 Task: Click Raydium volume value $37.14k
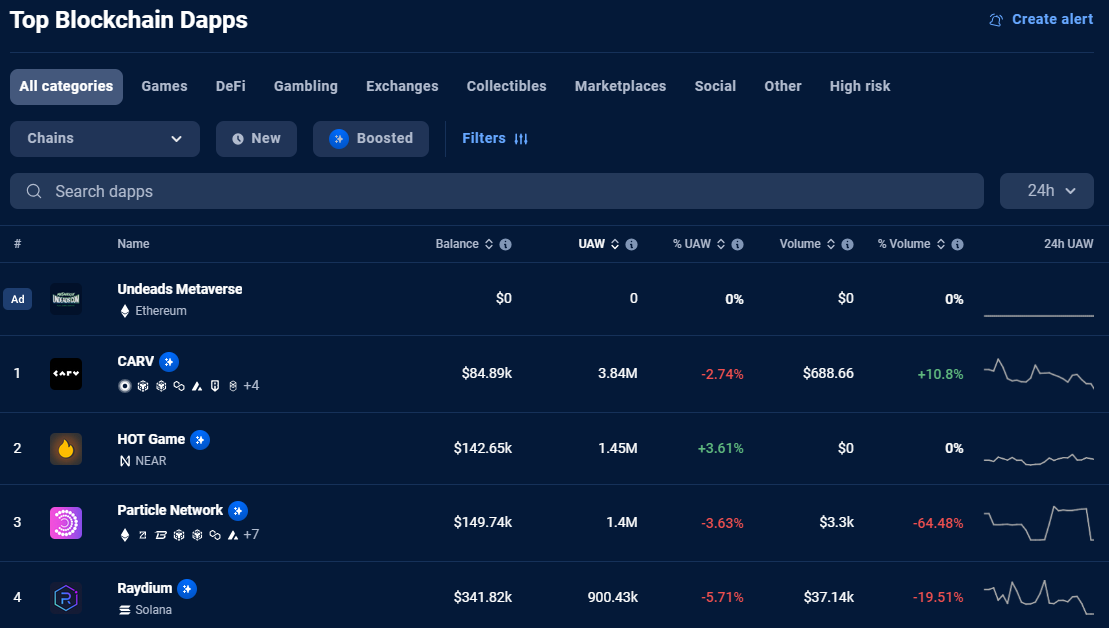pyautogui.click(x=828, y=598)
